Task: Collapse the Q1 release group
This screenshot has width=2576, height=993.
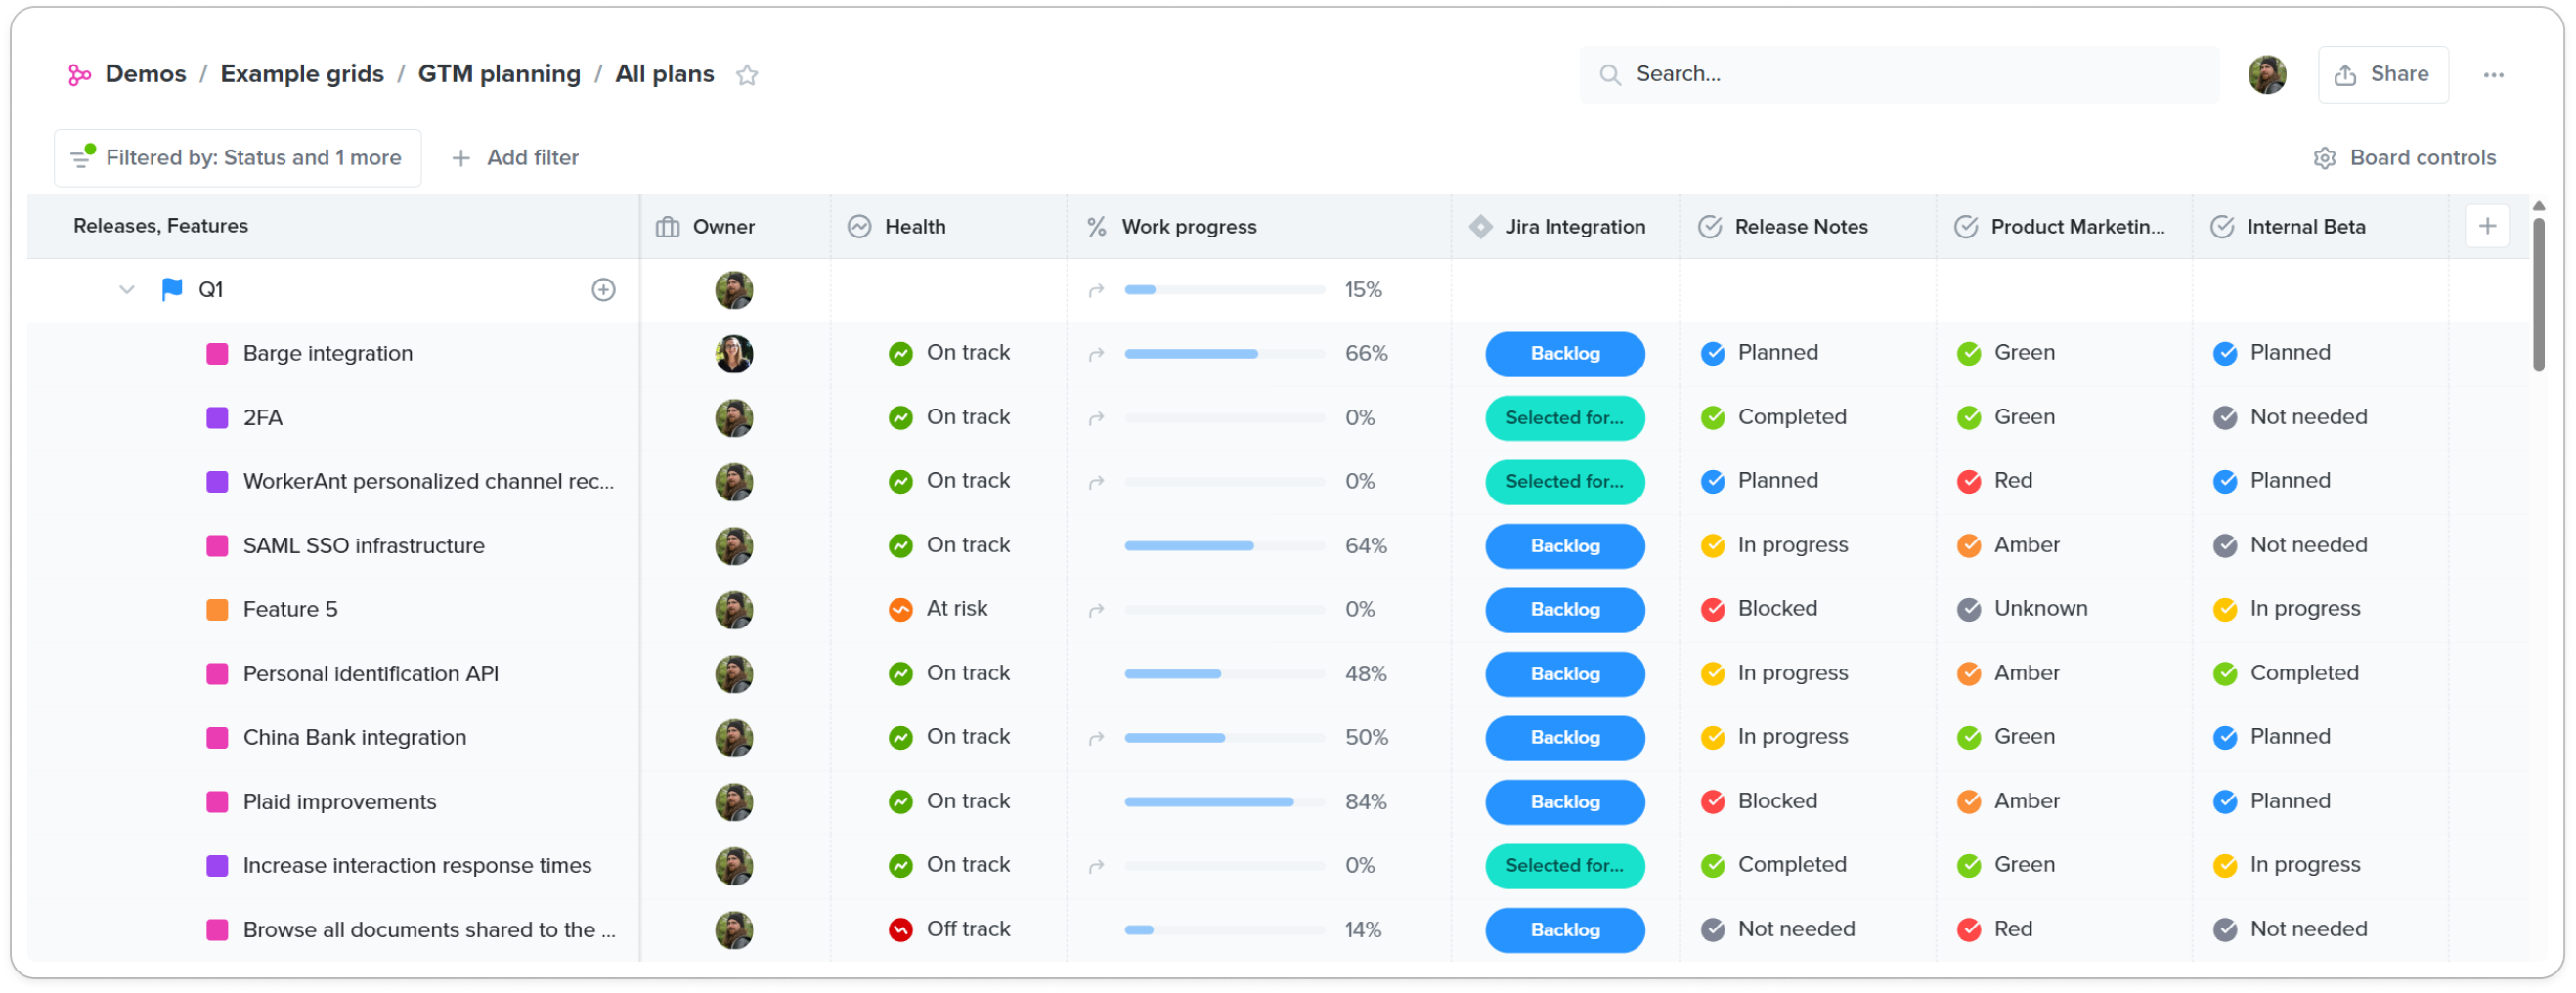Action: [x=126, y=289]
